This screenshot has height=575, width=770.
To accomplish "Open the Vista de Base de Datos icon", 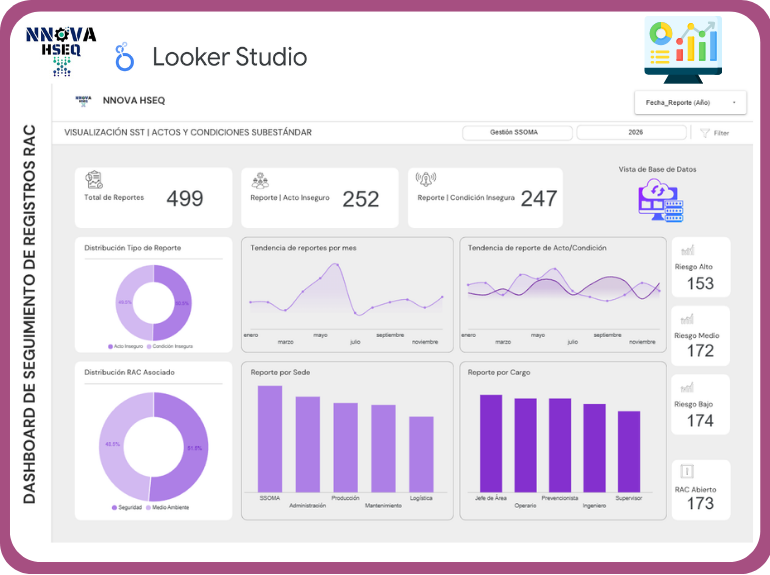I will [659, 201].
